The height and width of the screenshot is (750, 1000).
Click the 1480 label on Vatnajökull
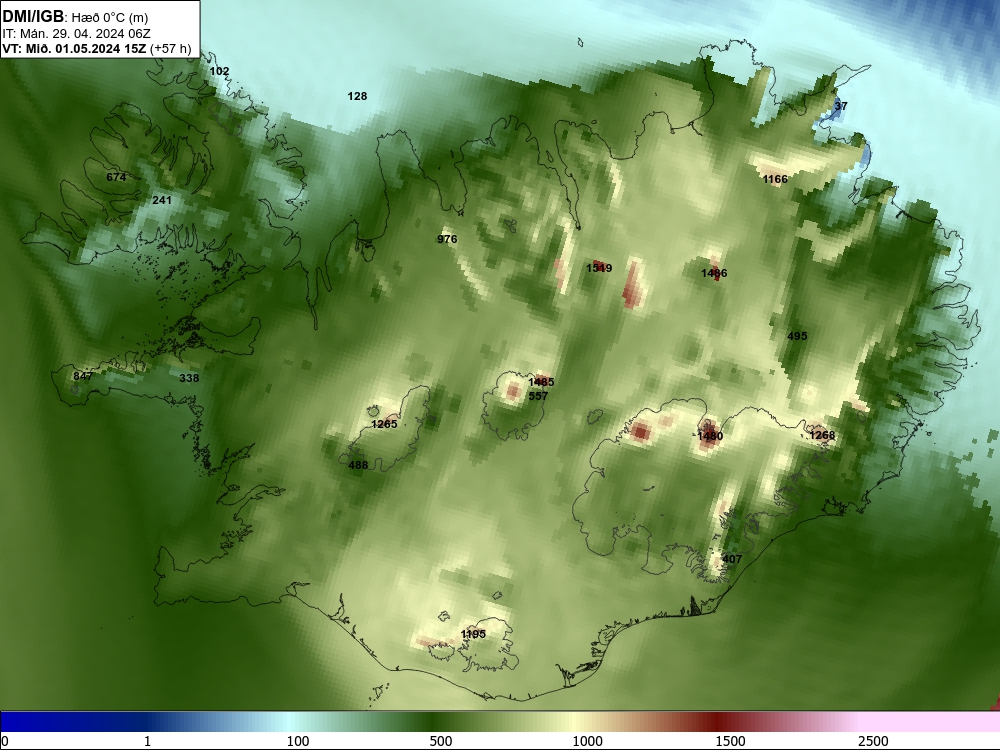click(710, 436)
